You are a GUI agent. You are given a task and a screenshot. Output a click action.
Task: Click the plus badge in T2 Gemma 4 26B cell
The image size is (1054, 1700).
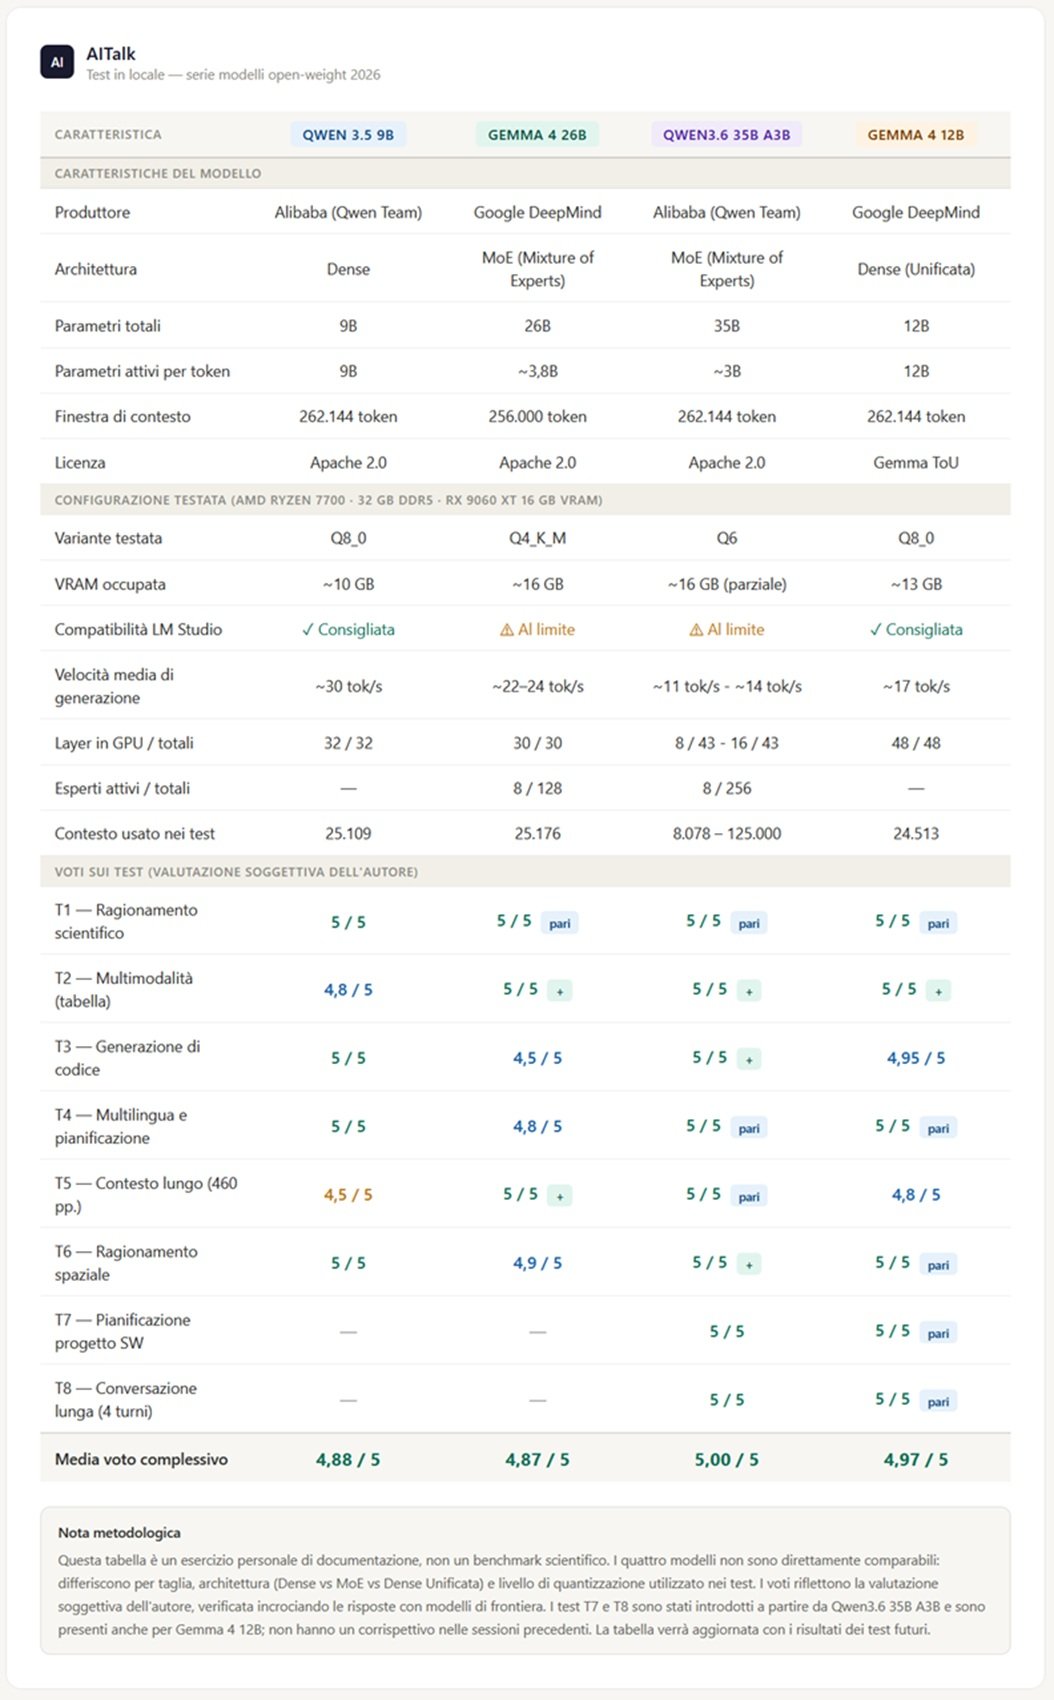(x=560, y=991)
